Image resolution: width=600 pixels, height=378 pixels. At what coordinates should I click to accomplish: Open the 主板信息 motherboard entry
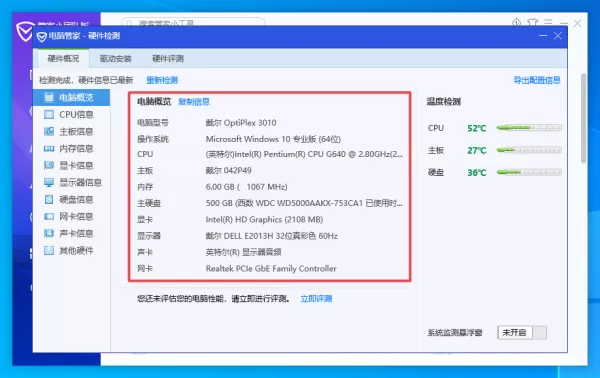(72, 132)
